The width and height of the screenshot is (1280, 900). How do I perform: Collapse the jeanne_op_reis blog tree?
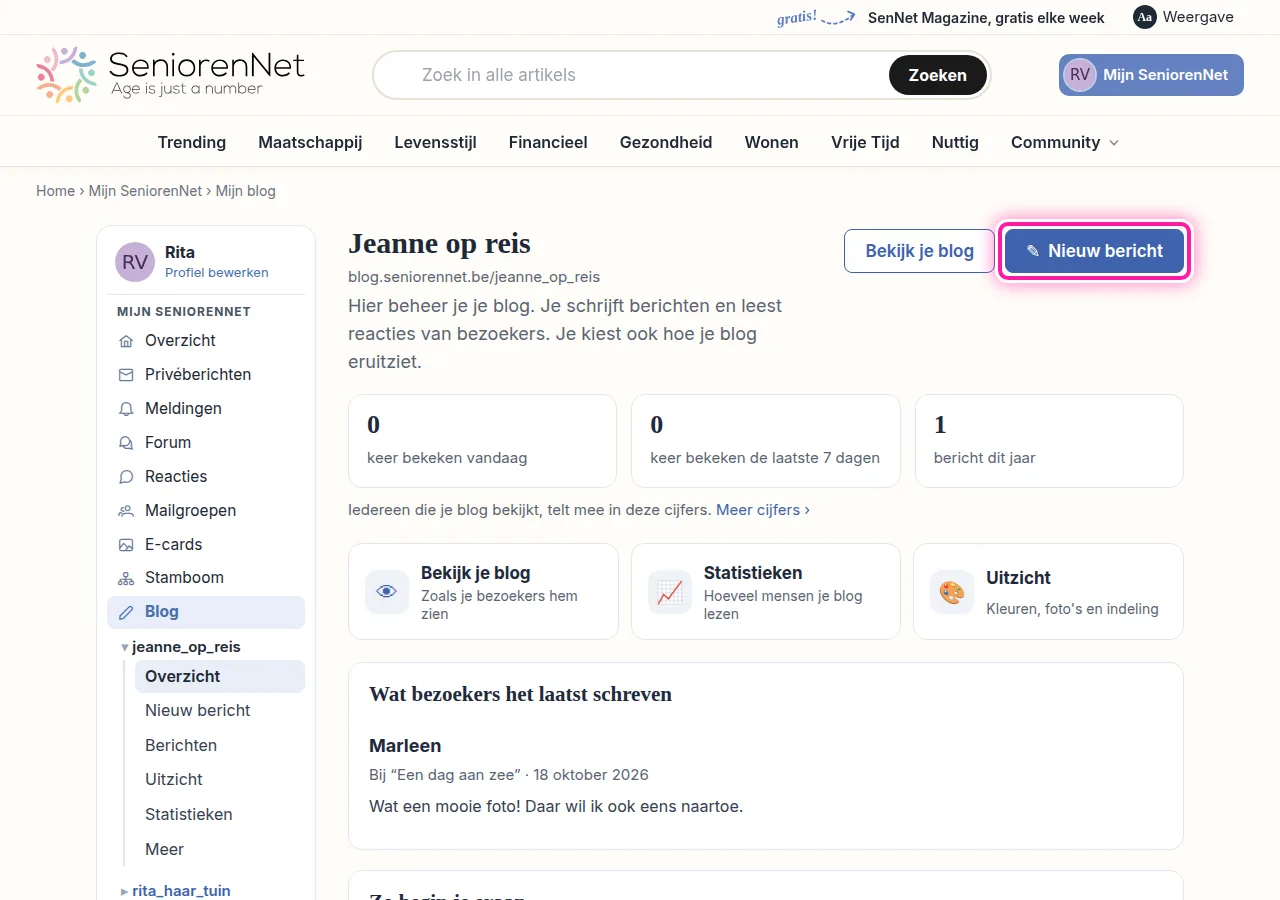[x=125, y=648]
